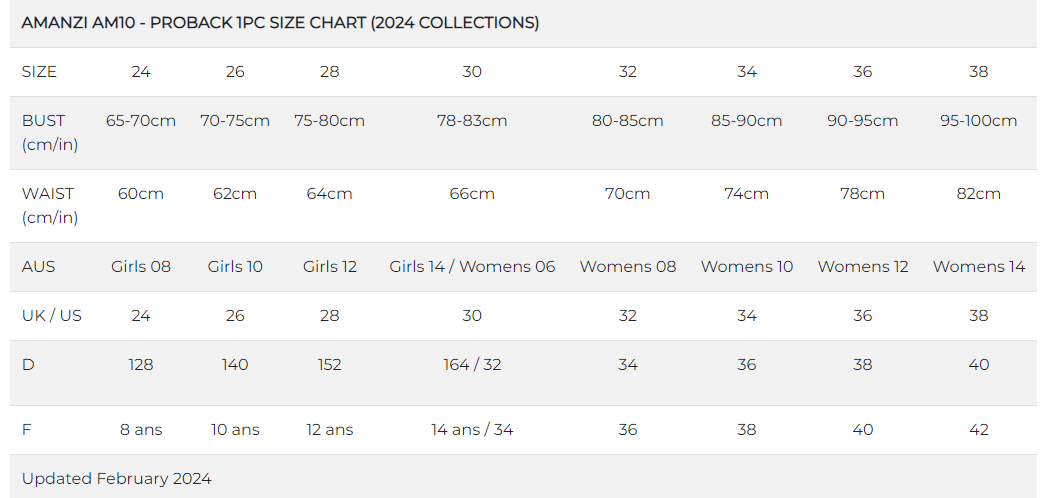Select the 65-70cm bust measurement cell
This screenshot has height=498, width=1060.
click(x=141, y=121)
